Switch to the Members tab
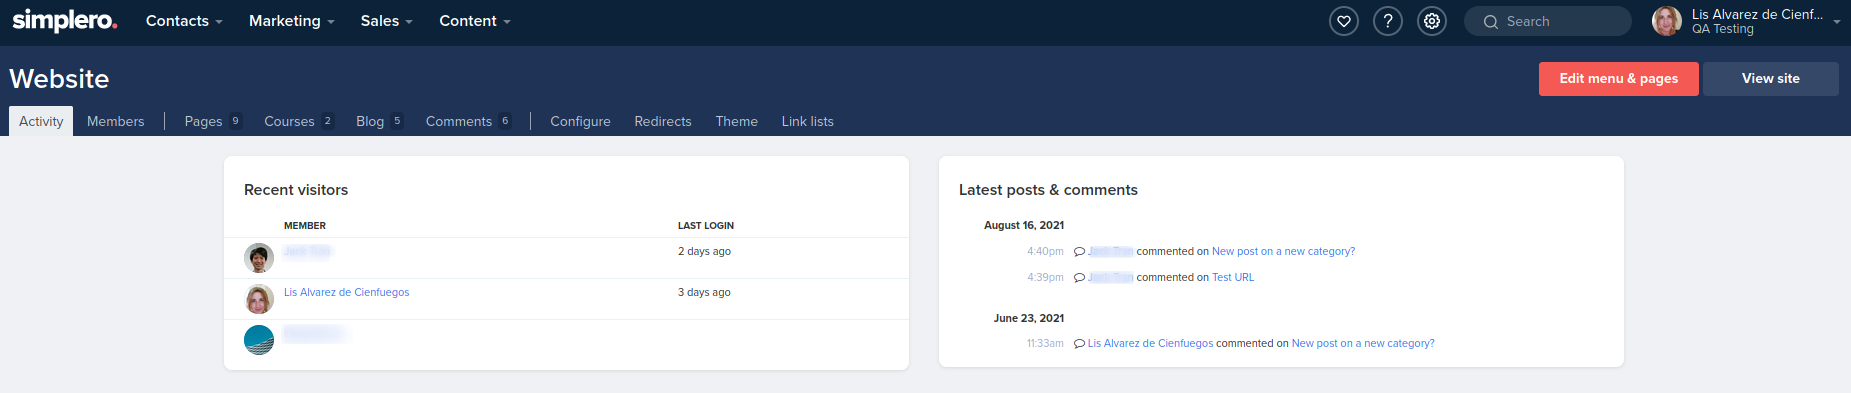Image resolution: width=1851 pixels, height=393 pixels. click(x=115, y=121)
